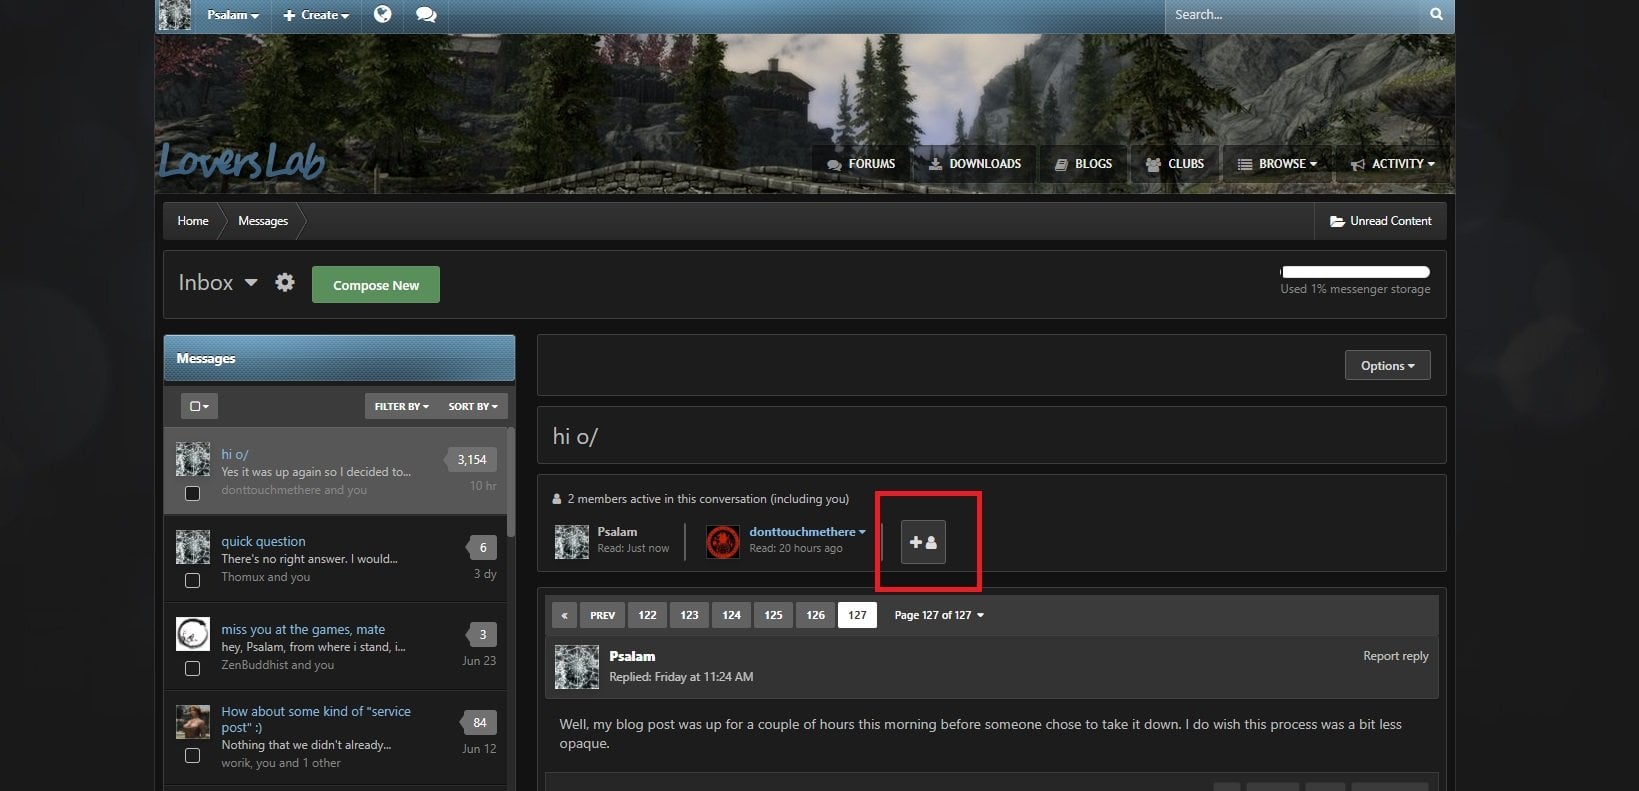
Task: Click the worik avatar for service post message
Action: pyautogui.click(x=193, y=722)
